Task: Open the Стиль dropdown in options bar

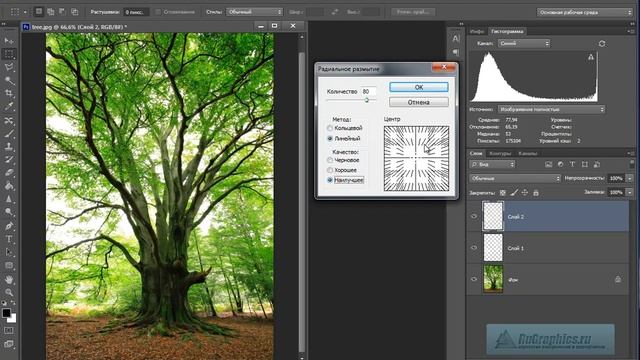Action: [254, 12]
